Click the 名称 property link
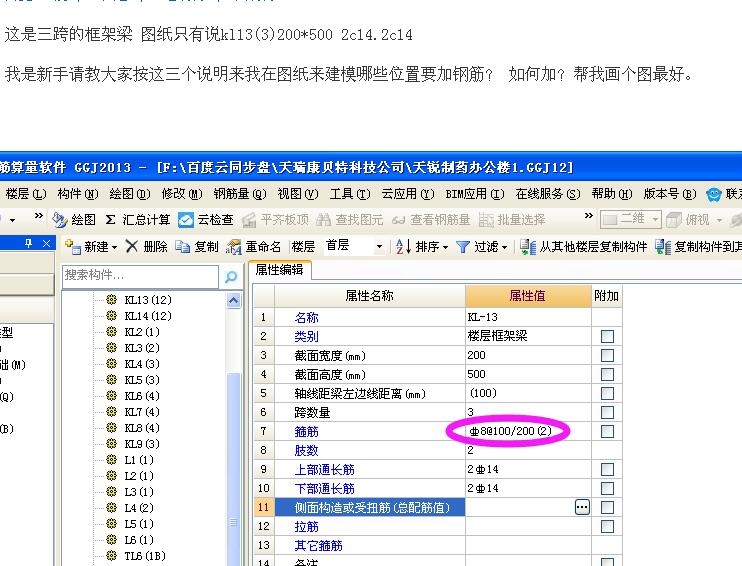This screenshot has height=566, width=742. click(x=306, y=318)
